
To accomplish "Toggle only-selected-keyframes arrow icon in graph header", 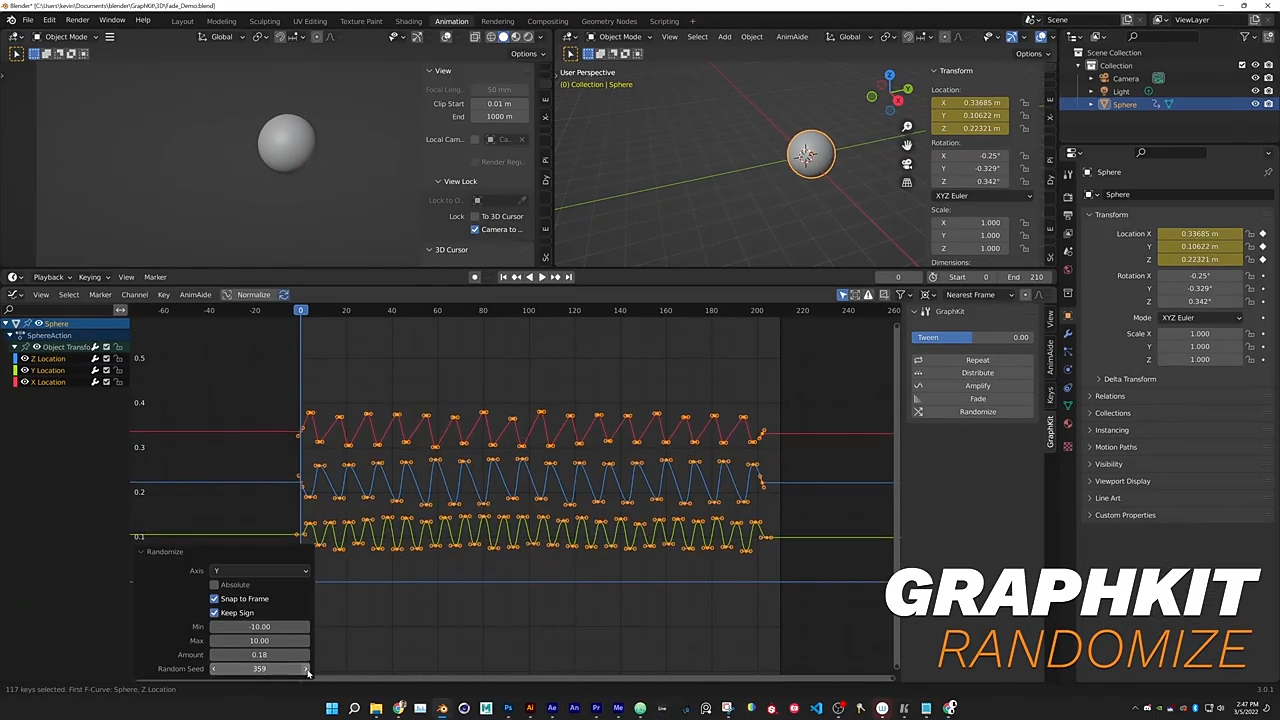I will click(842, 295).
